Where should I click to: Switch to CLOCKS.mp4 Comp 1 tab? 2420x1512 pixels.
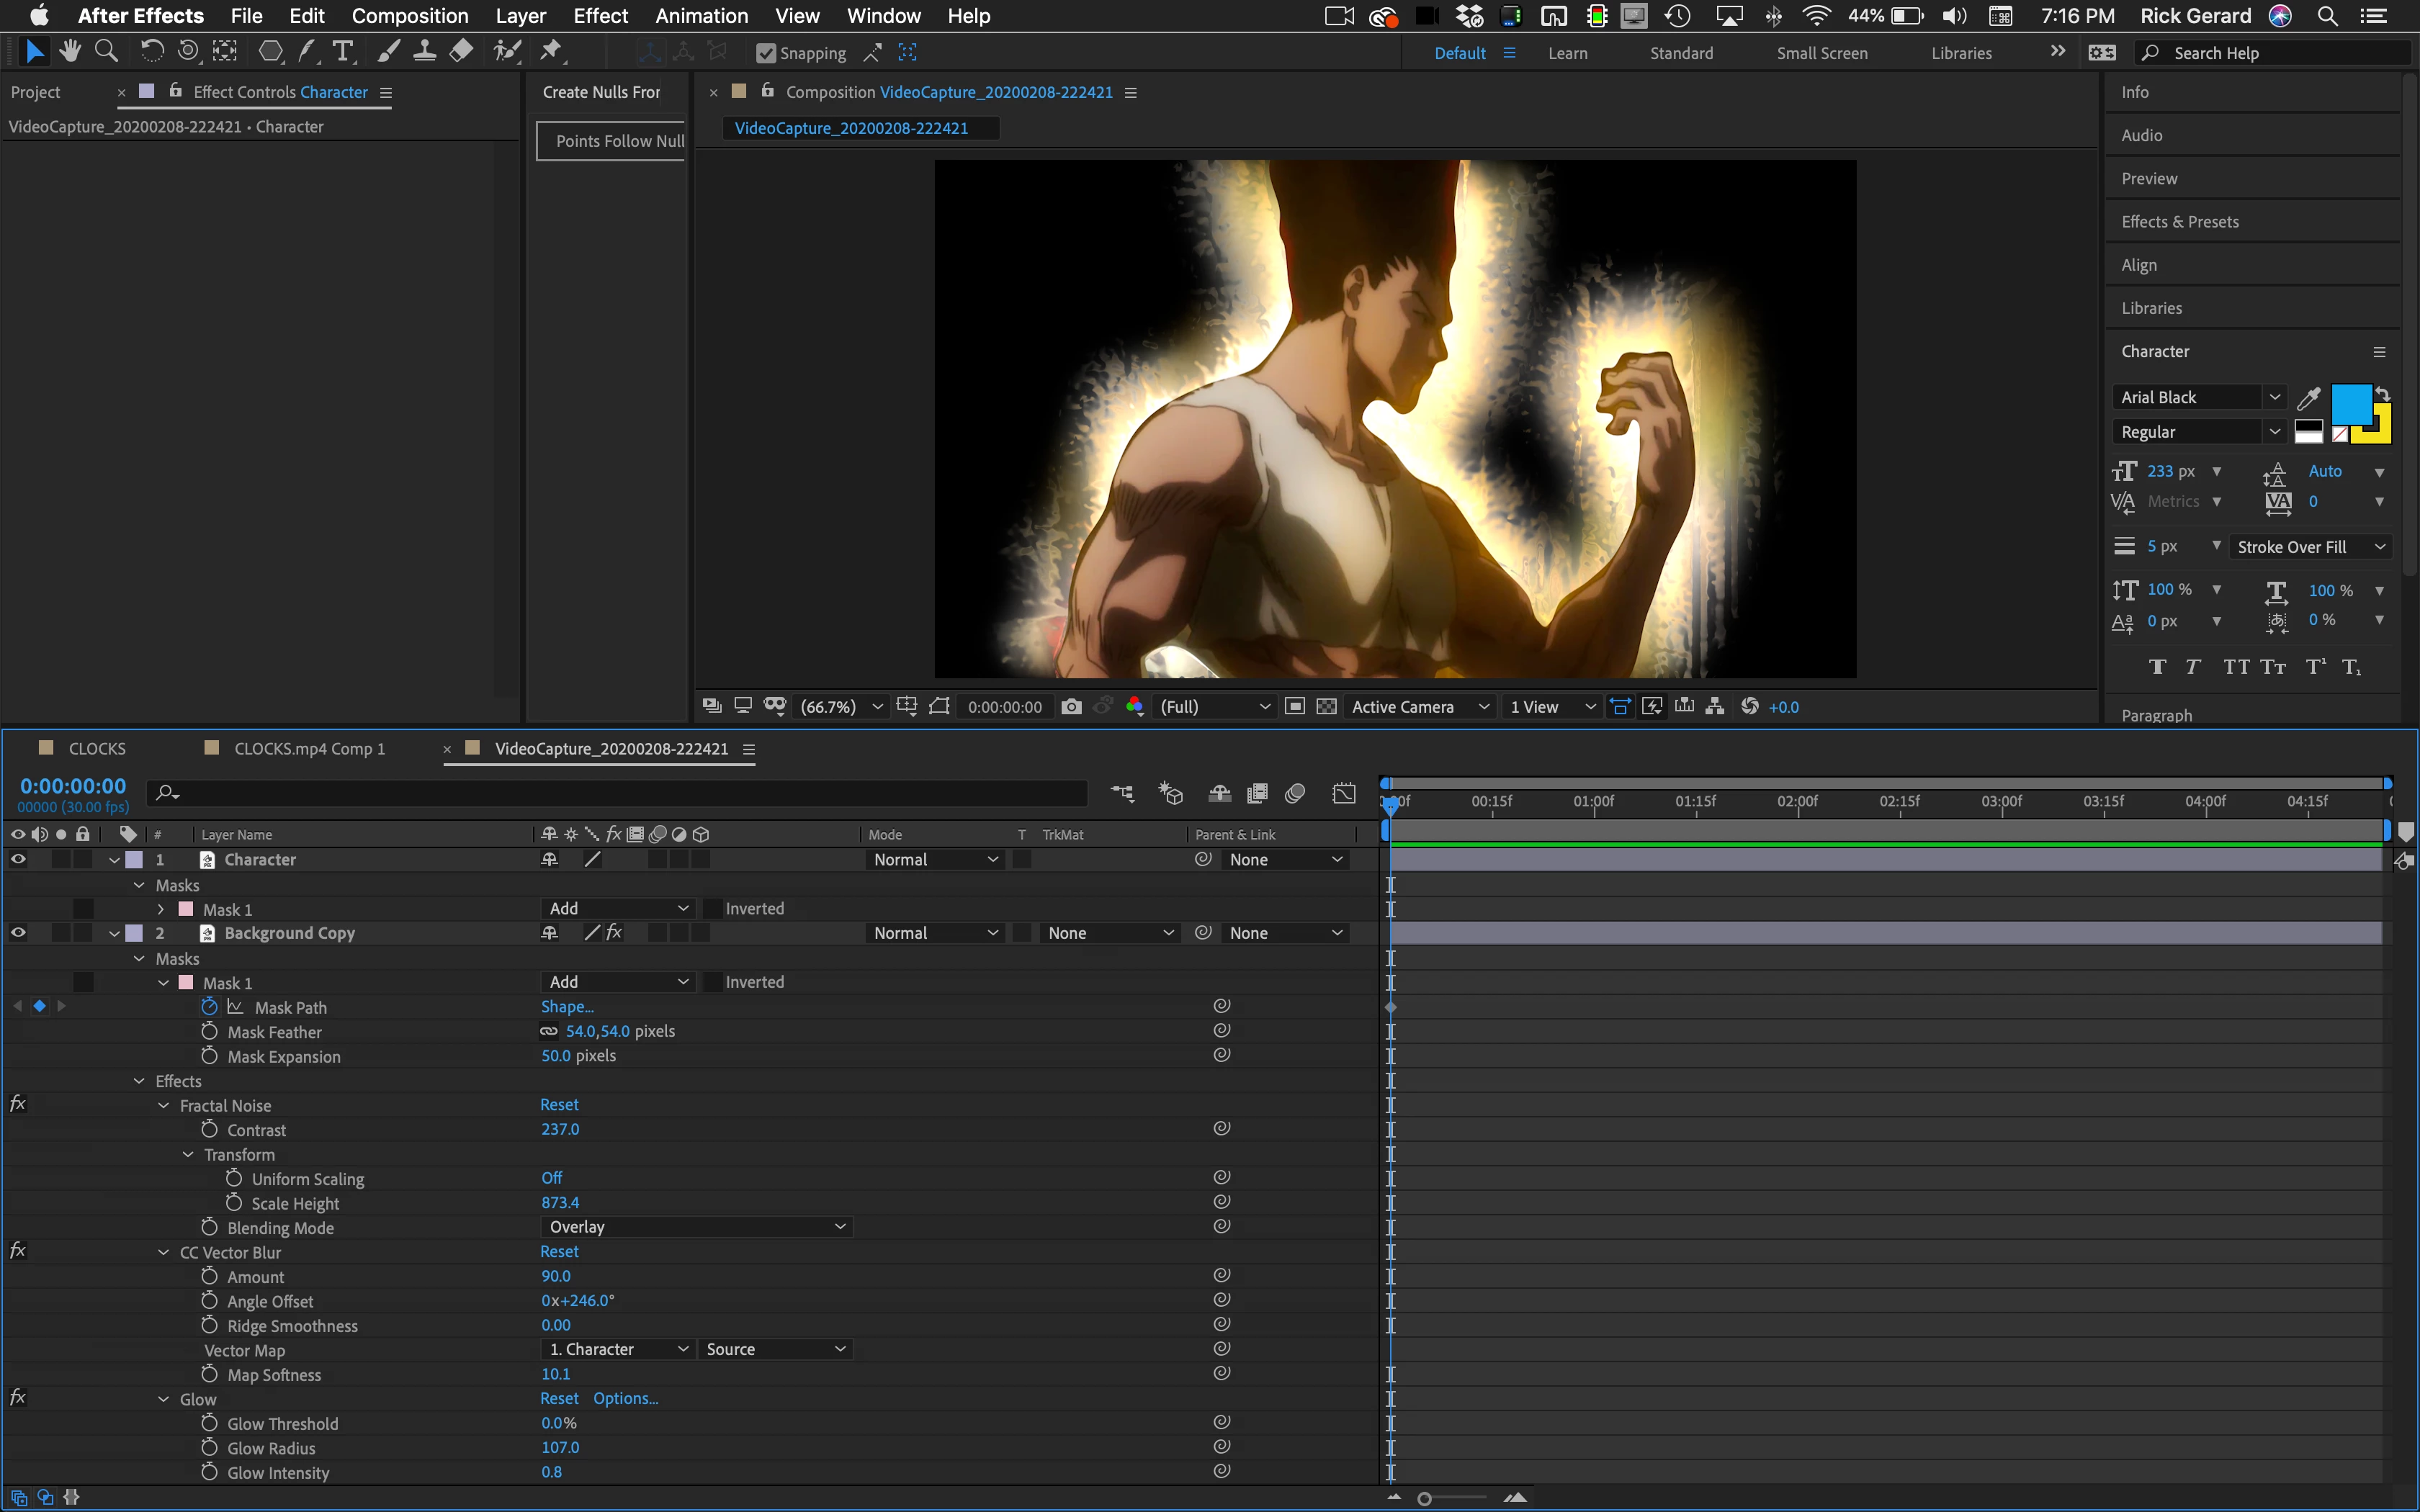pyautogui.click(x=309, y=749)
